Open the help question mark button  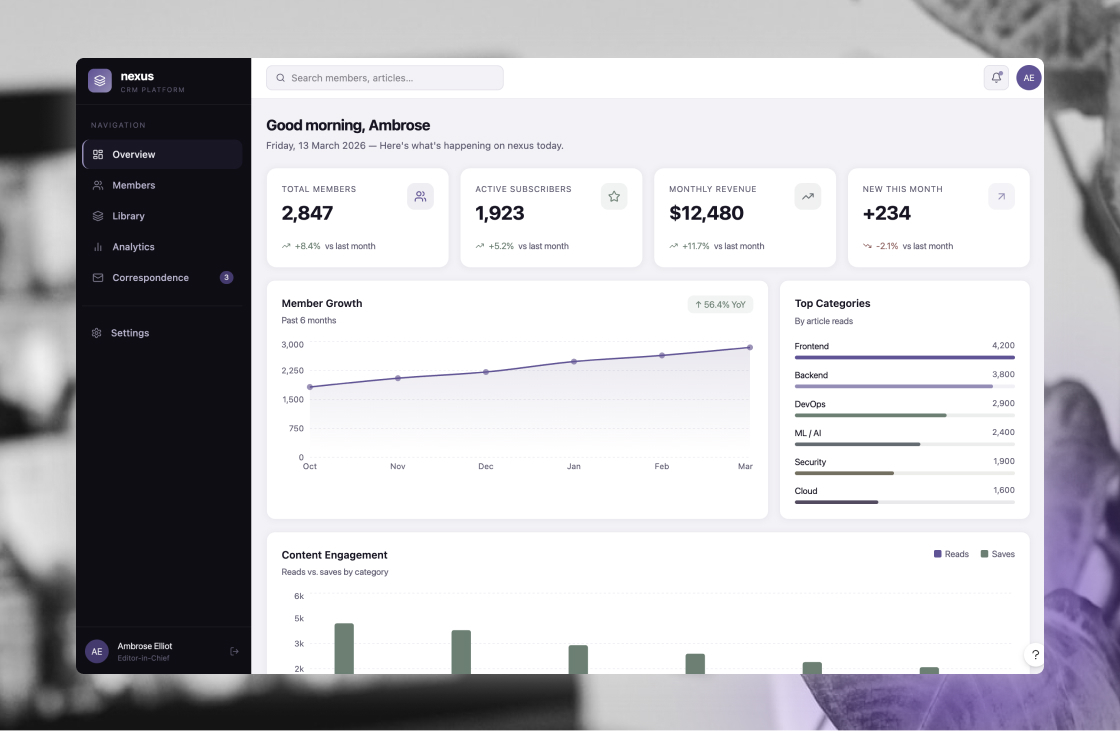click(x=1035, y=655)
